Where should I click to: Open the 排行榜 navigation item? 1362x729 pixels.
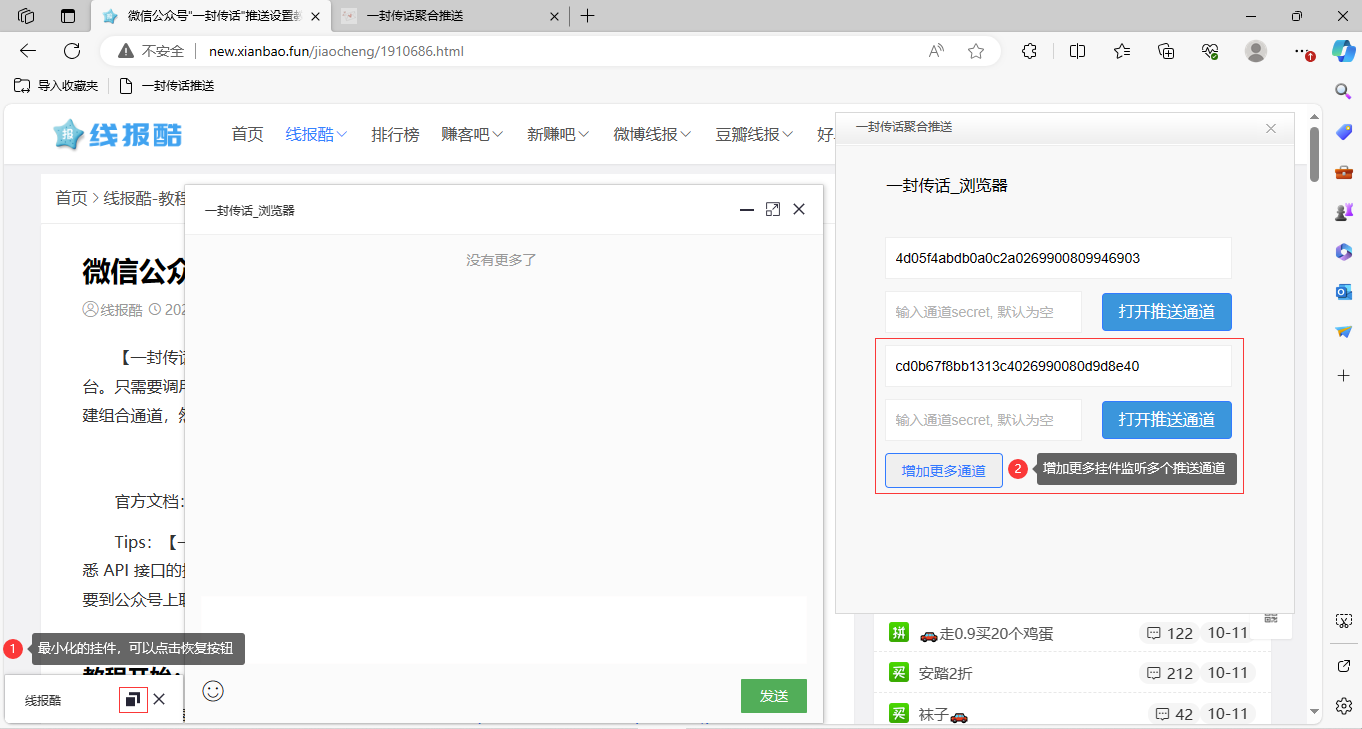pos(395,134)
